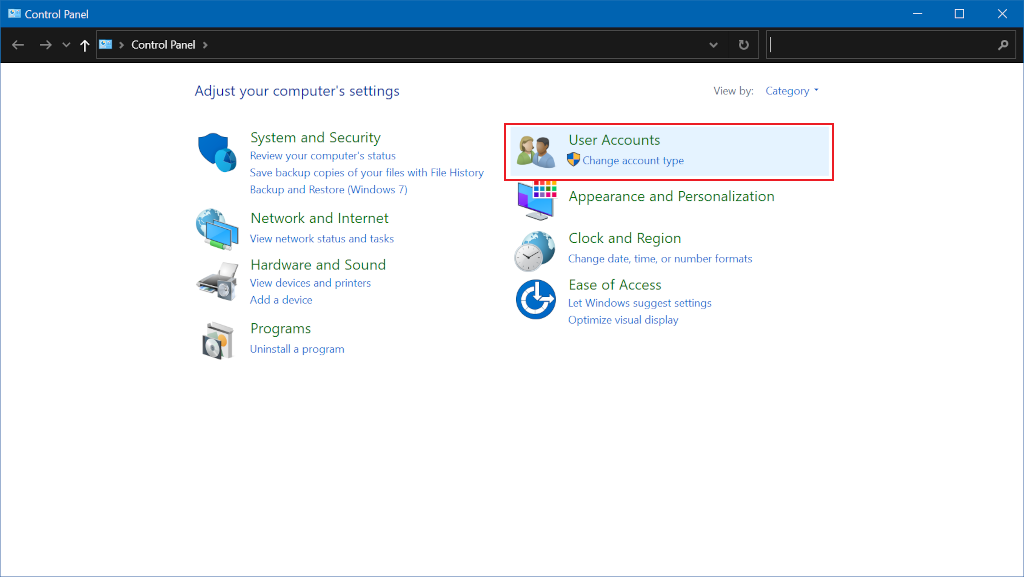Open Hardware and Sound category

(x=318, y=265)
